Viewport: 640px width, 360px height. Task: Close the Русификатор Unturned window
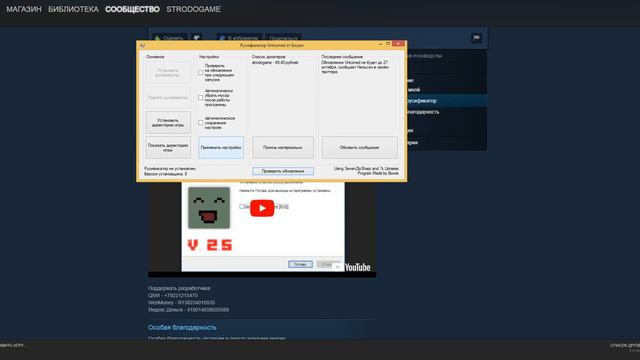click(x=398, y=44)
